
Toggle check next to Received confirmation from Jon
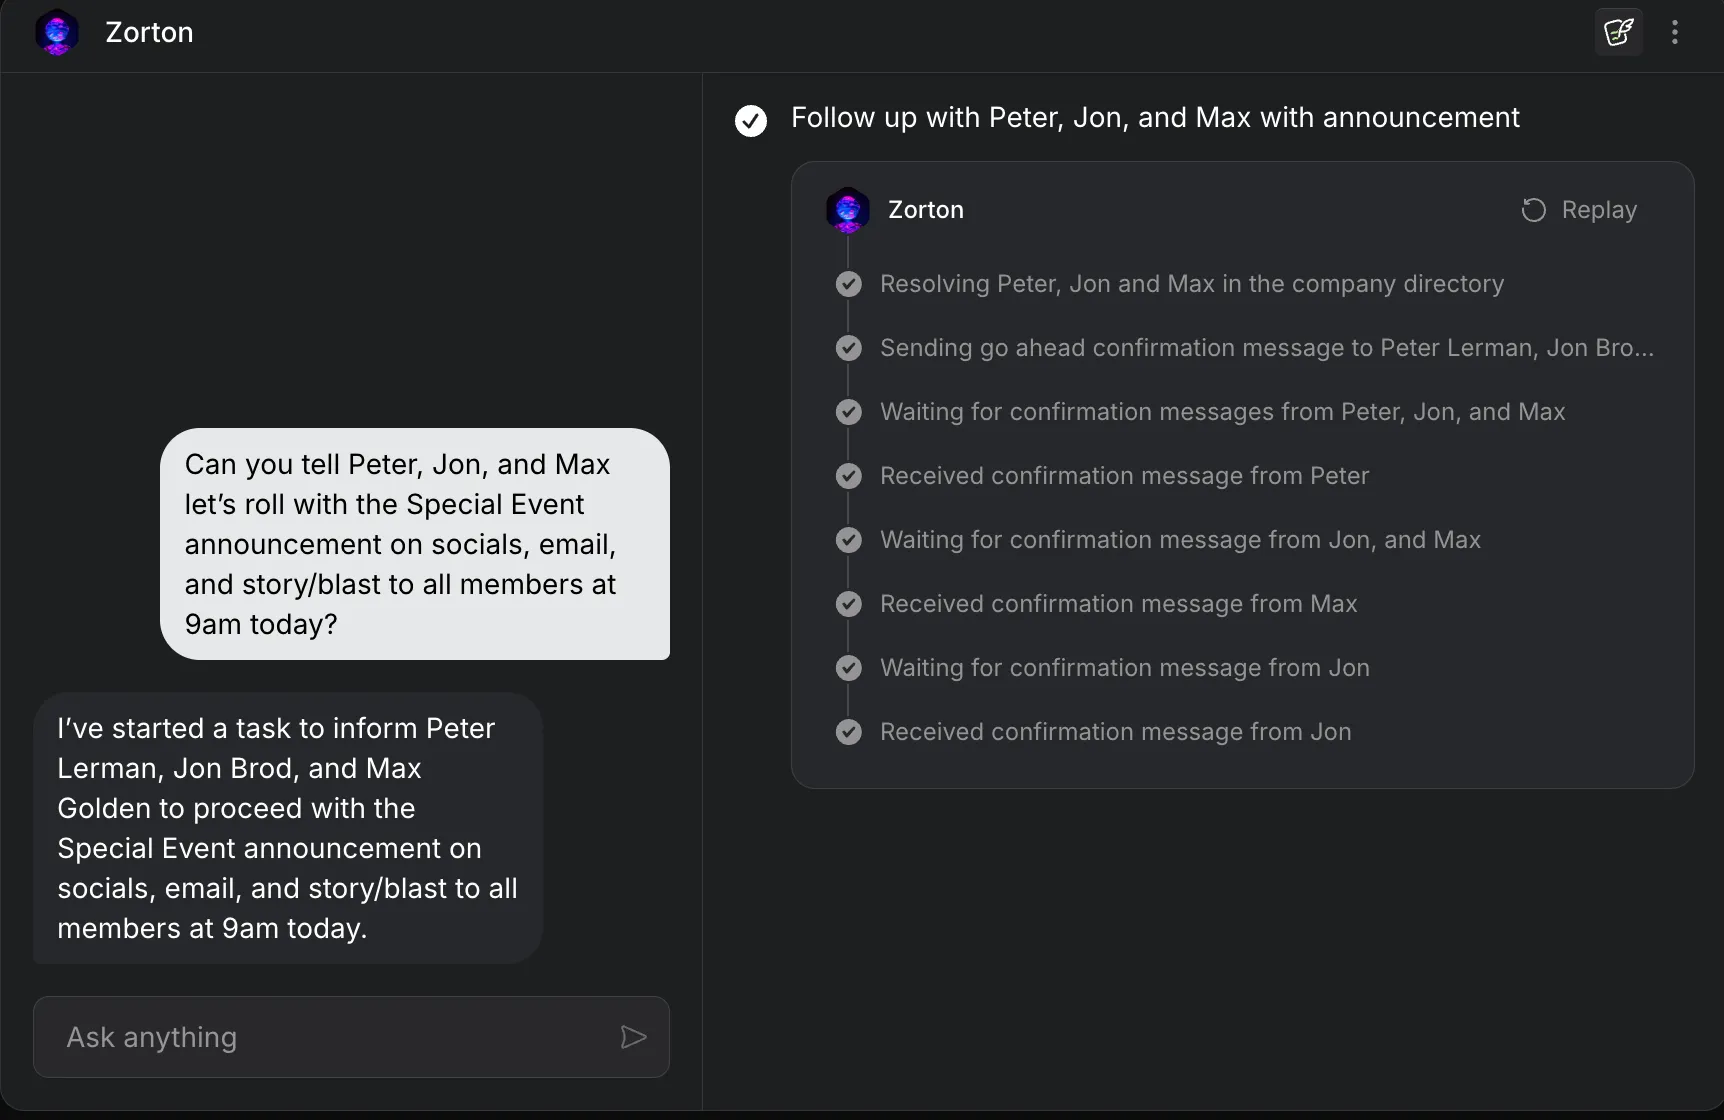point(849,732)
